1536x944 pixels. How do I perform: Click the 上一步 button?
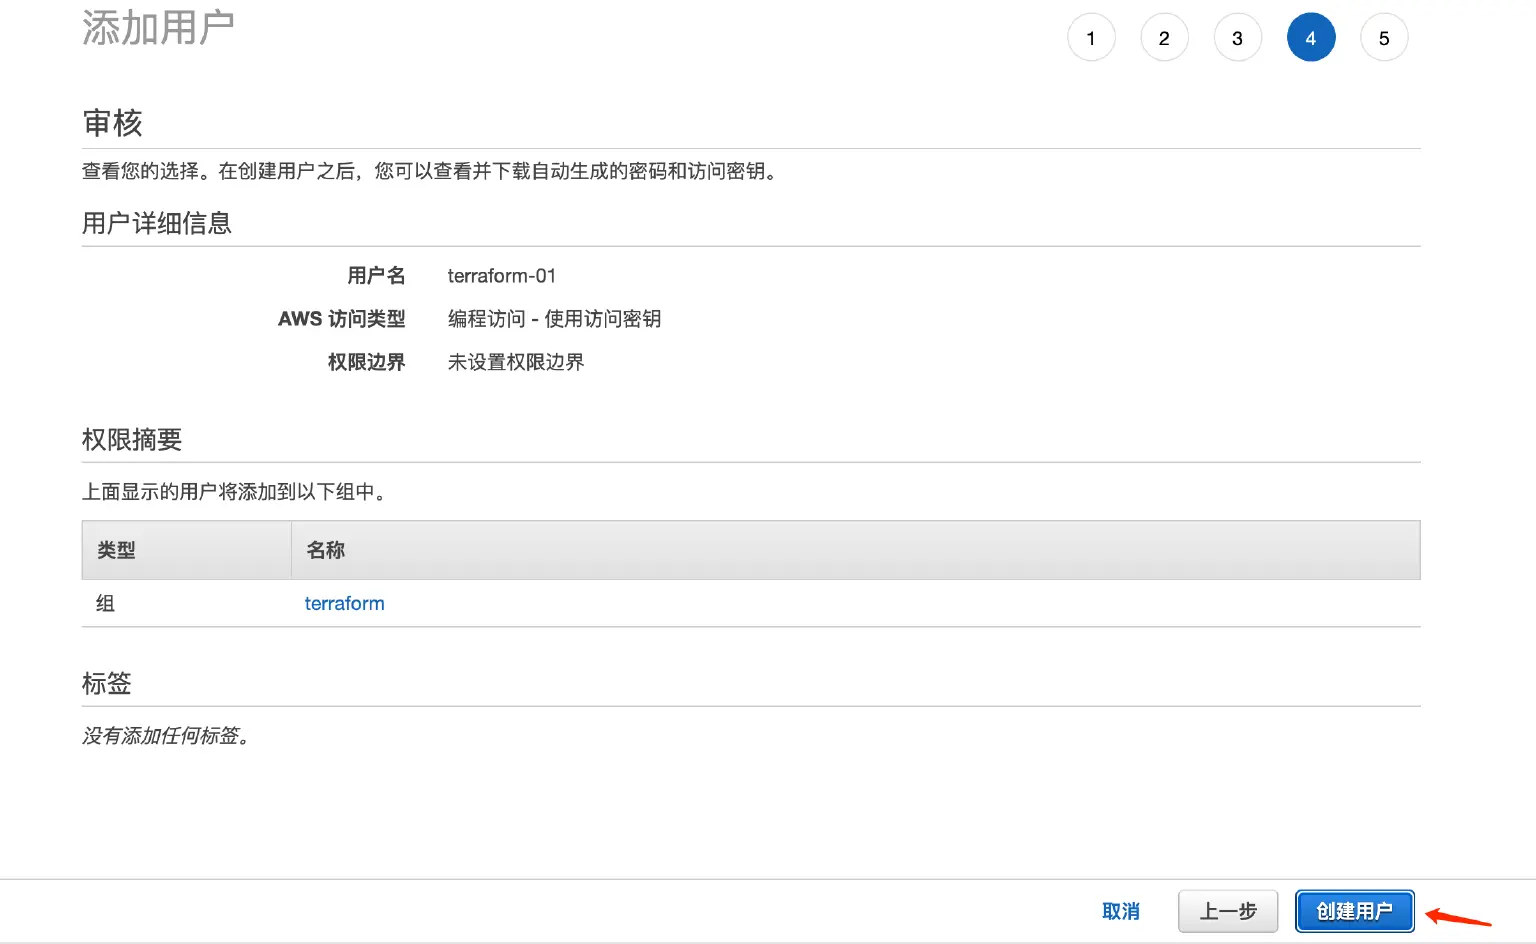point(1228,911)
